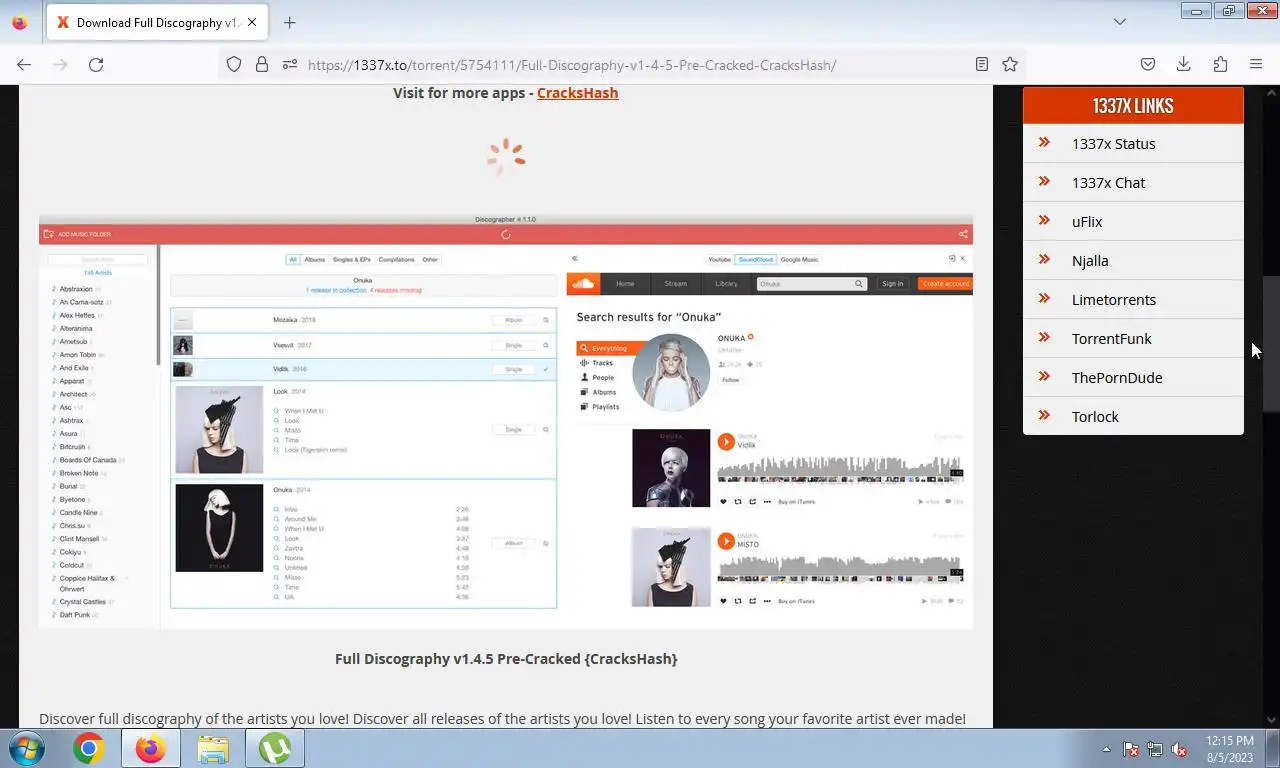Toggle reader view icon

982,64
